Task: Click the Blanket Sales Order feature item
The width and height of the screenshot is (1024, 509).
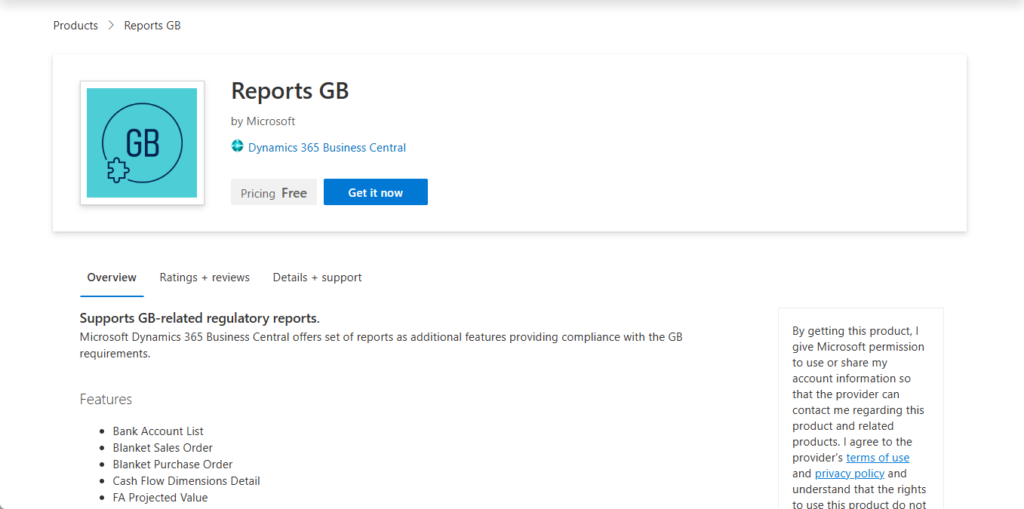Action: [162, 448]
